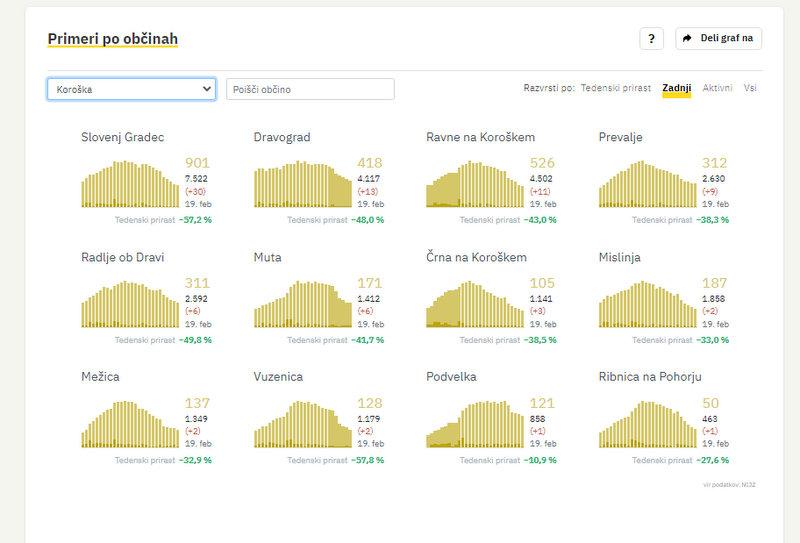
Task: Click the 'Poišči občino' search field
Action: (310, 89)
